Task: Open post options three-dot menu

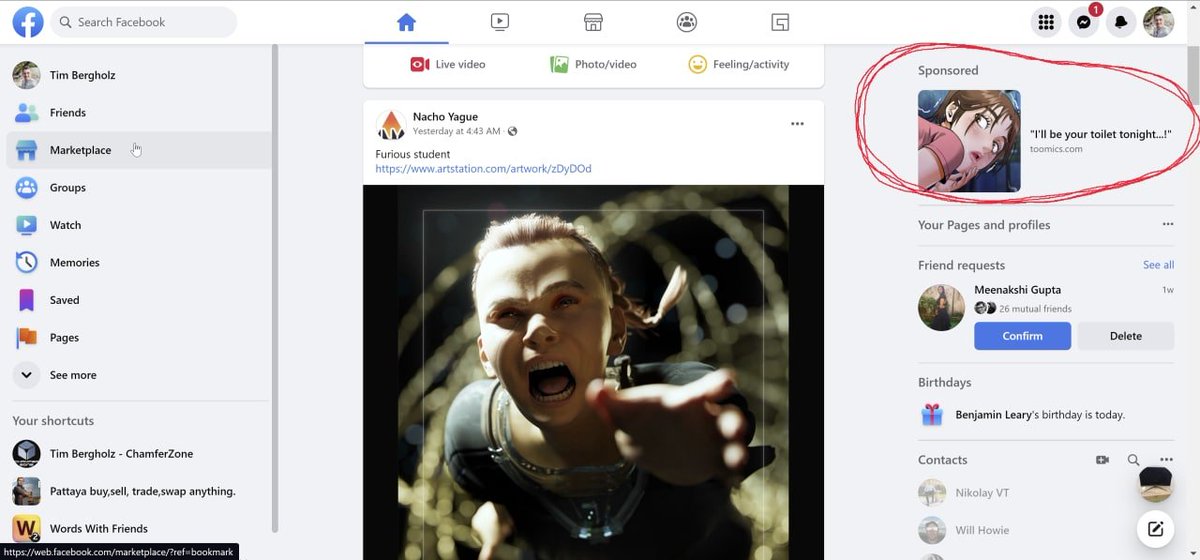Action: coord(797,124)
